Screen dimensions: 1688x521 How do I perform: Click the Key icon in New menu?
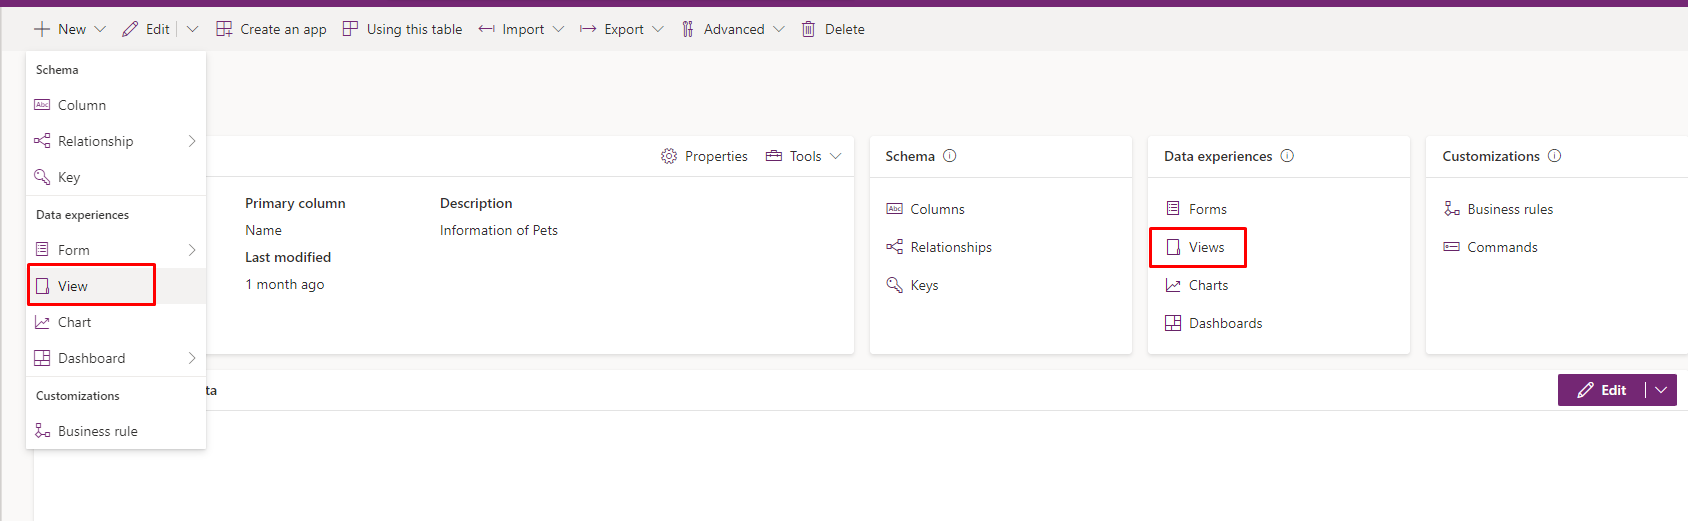[x=42, y=177]
